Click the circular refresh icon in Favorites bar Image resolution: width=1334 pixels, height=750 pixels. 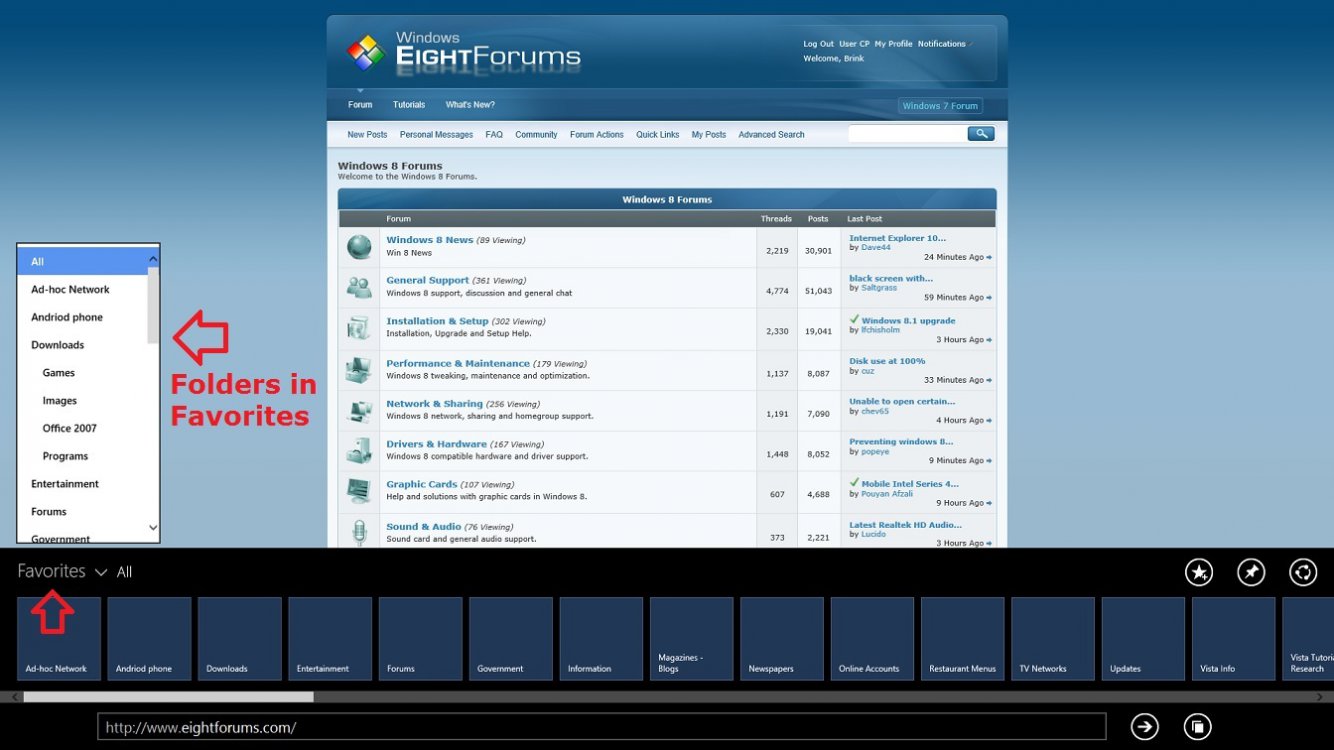coord(1302,572)
